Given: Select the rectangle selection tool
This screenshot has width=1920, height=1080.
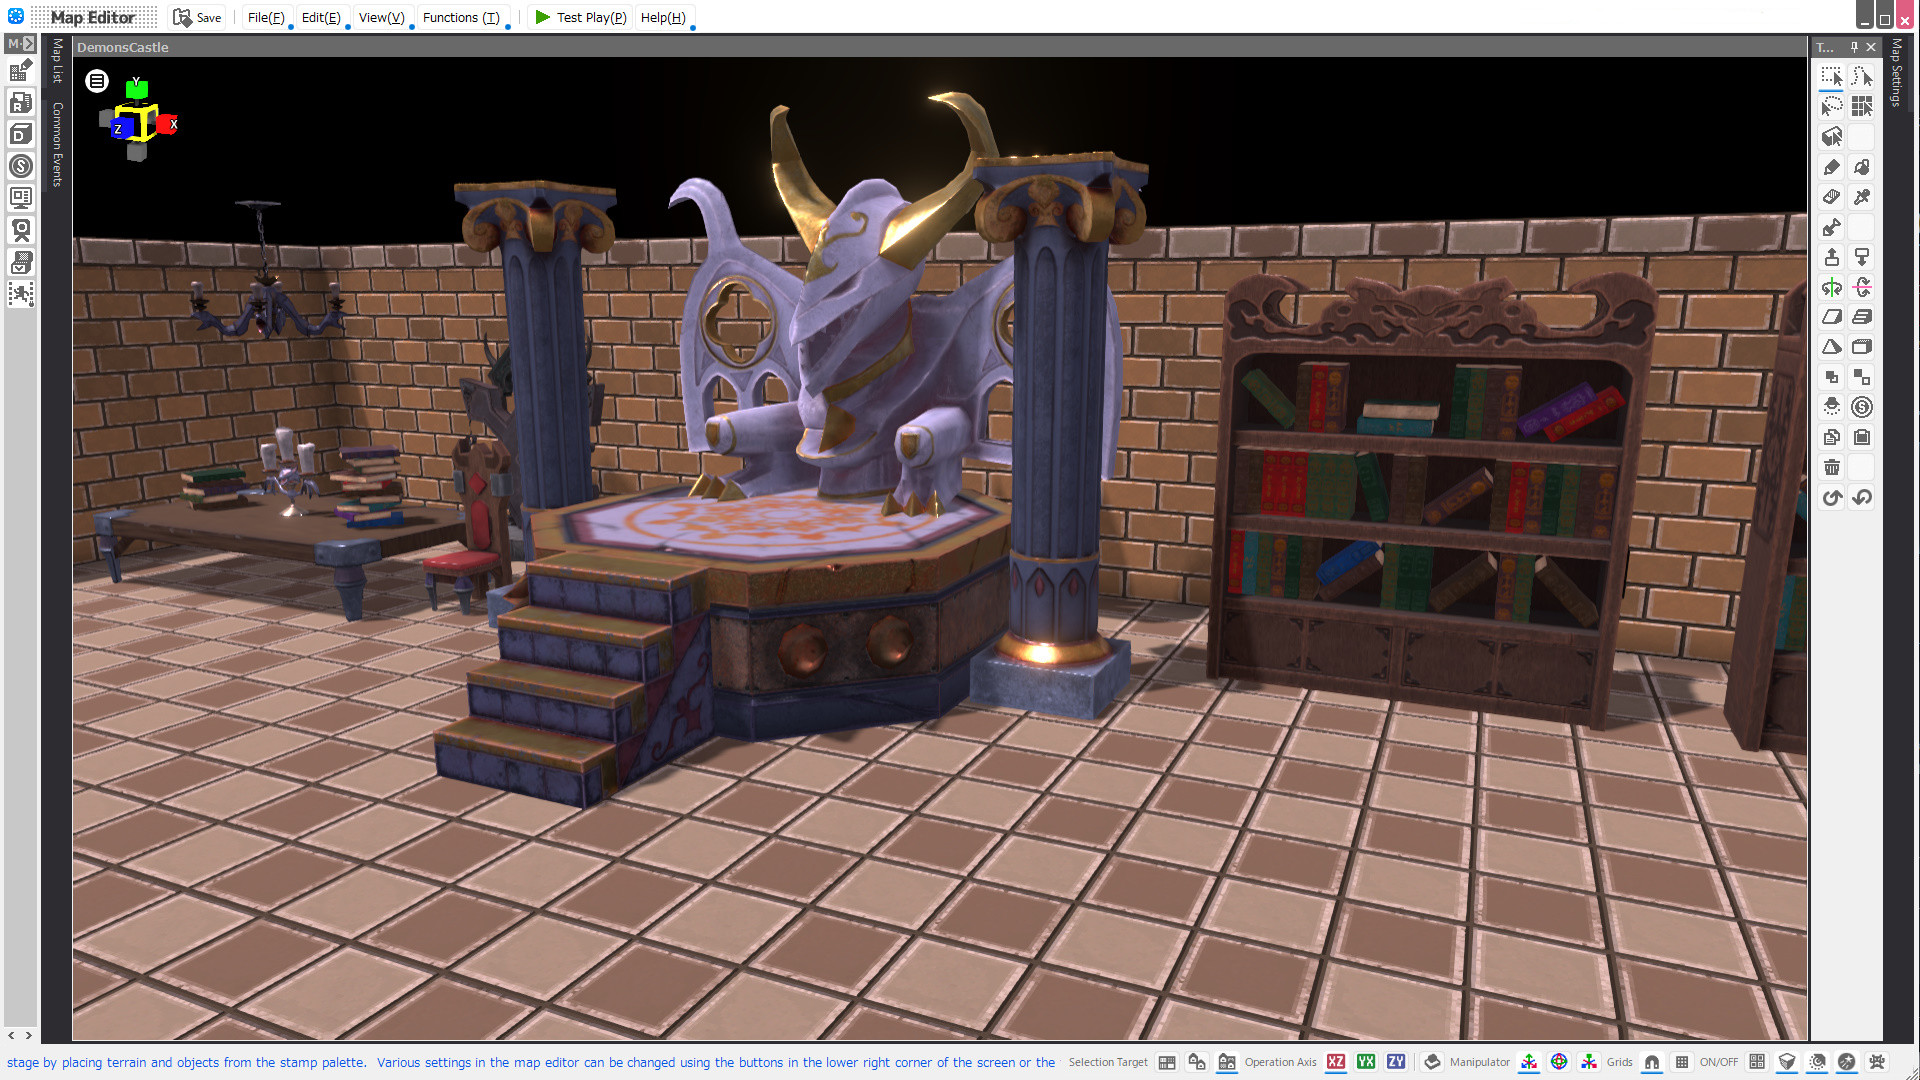Looking at the screenshot, I should (x=1832, y=76).
